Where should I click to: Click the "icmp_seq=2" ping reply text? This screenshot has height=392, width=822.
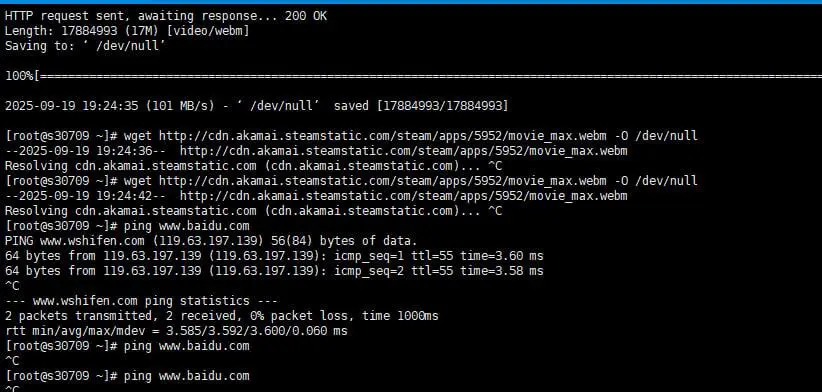point(369,271)
